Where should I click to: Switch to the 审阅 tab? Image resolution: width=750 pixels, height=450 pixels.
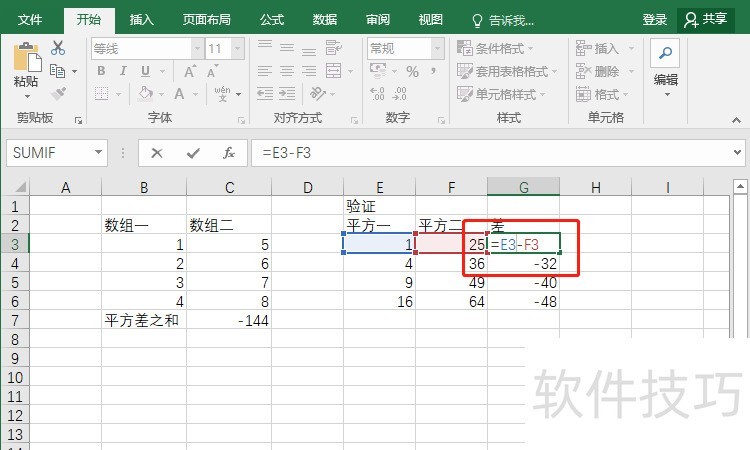pos(378,20)
